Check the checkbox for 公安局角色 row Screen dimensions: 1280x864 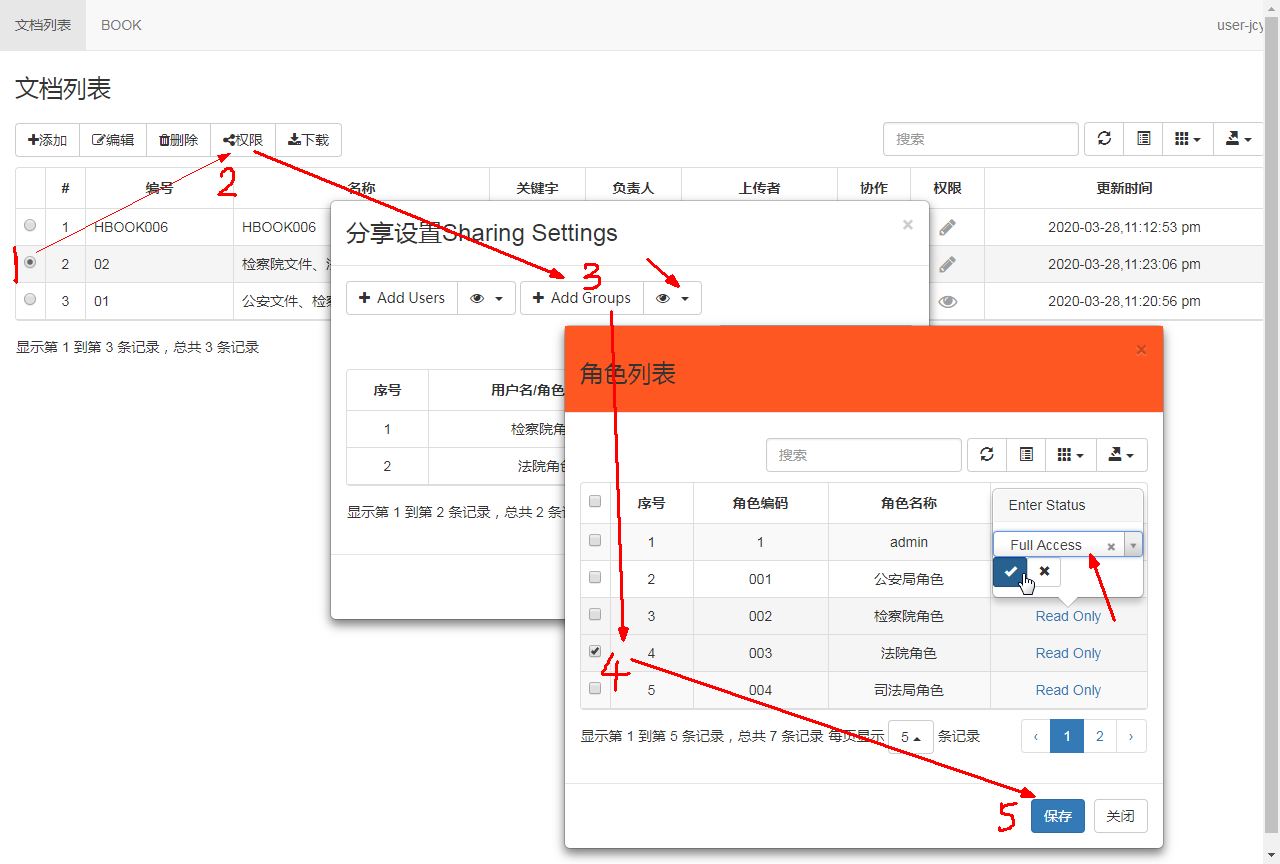click(x=595, y=577)
